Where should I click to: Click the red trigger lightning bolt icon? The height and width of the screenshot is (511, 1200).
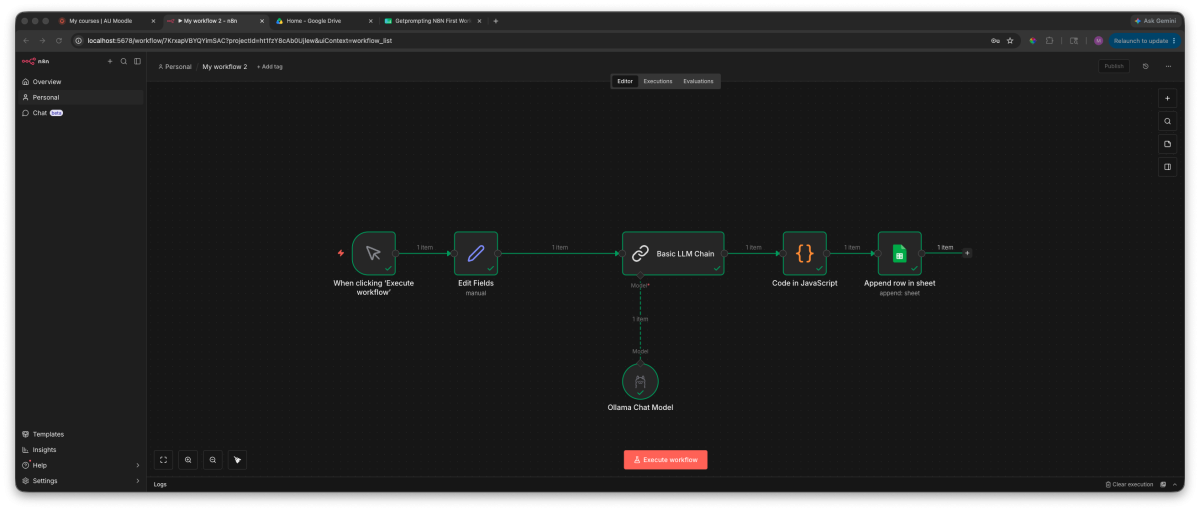341,253
